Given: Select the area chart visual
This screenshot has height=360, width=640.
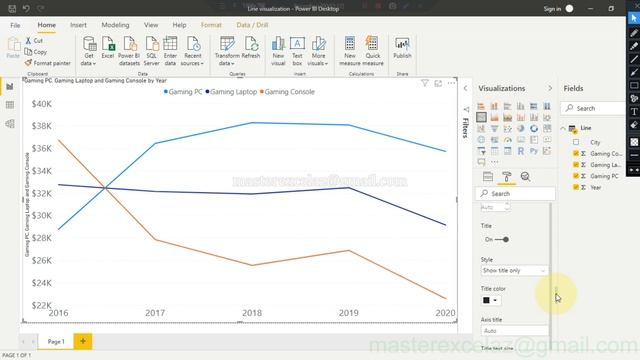Looking at the screenshot, I should click(494, 118).
